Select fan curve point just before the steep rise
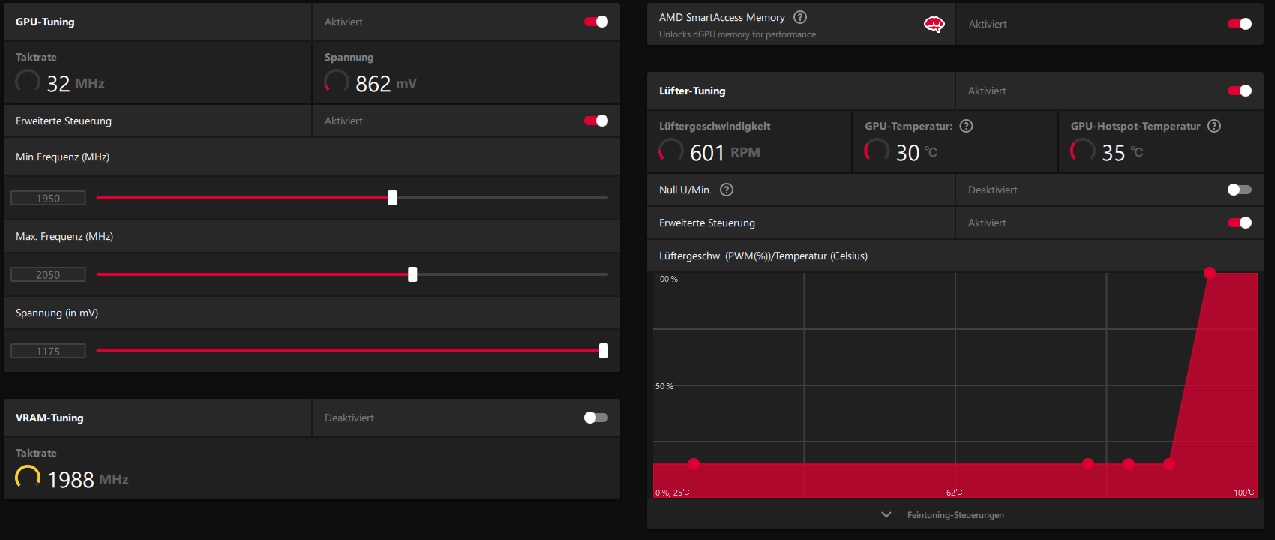Image resolution: width=1275 pixels, height=540 pixels. [1169, 464]
